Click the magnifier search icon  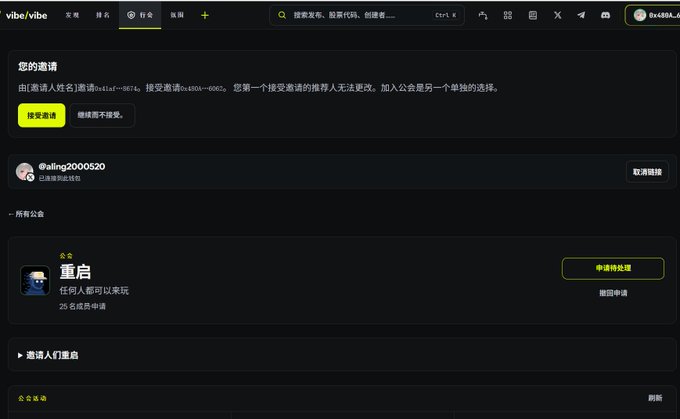(x=282, y=15)
